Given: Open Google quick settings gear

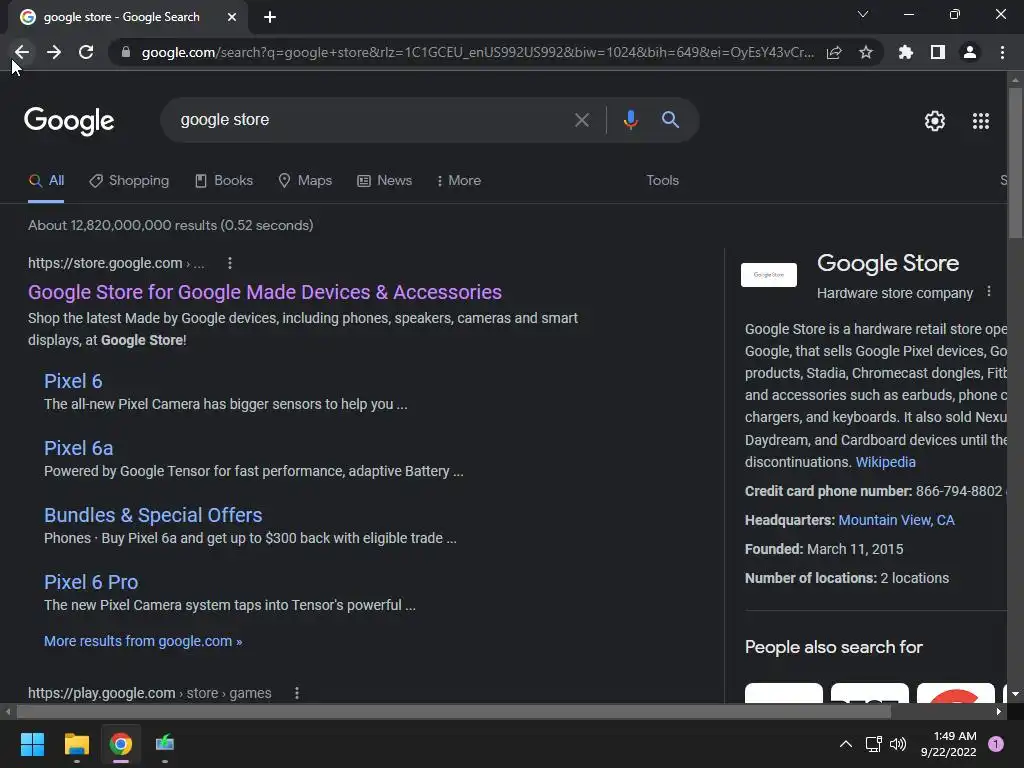Looking at the screenshot, I should [935, 121].
